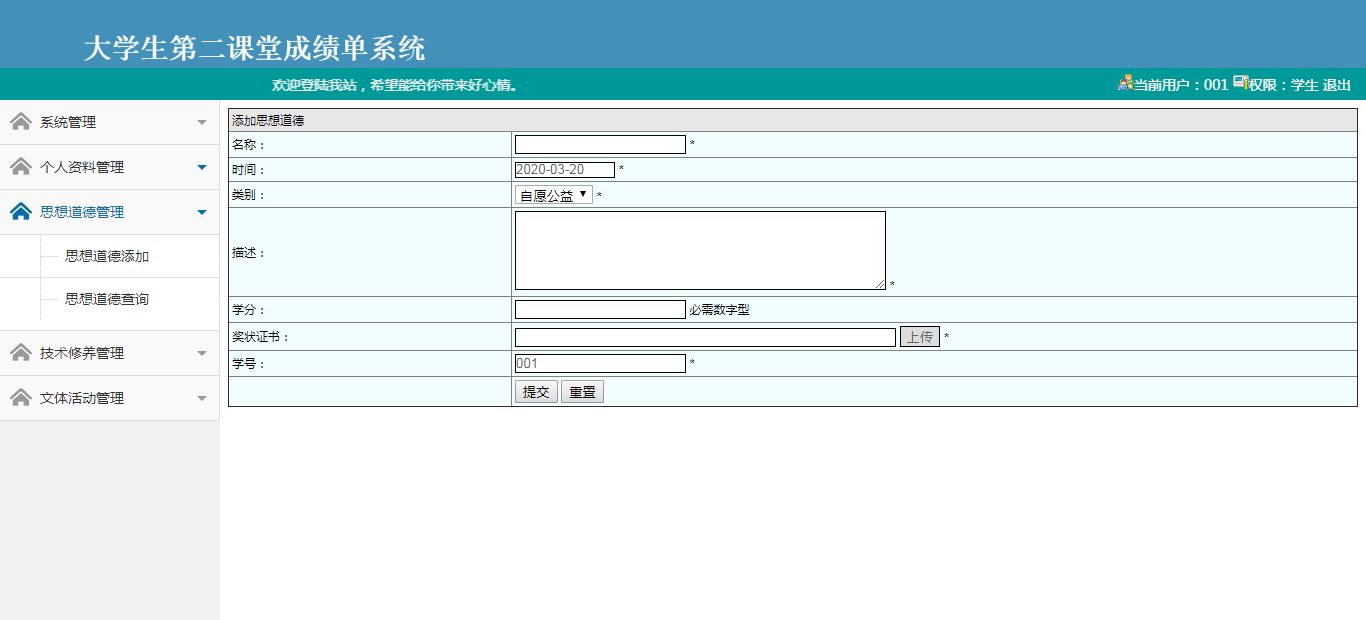The width and height of the screenshot is (1366, 620).
Task: Click the home icon beside 文体活动管理
Action: [20, 397]
